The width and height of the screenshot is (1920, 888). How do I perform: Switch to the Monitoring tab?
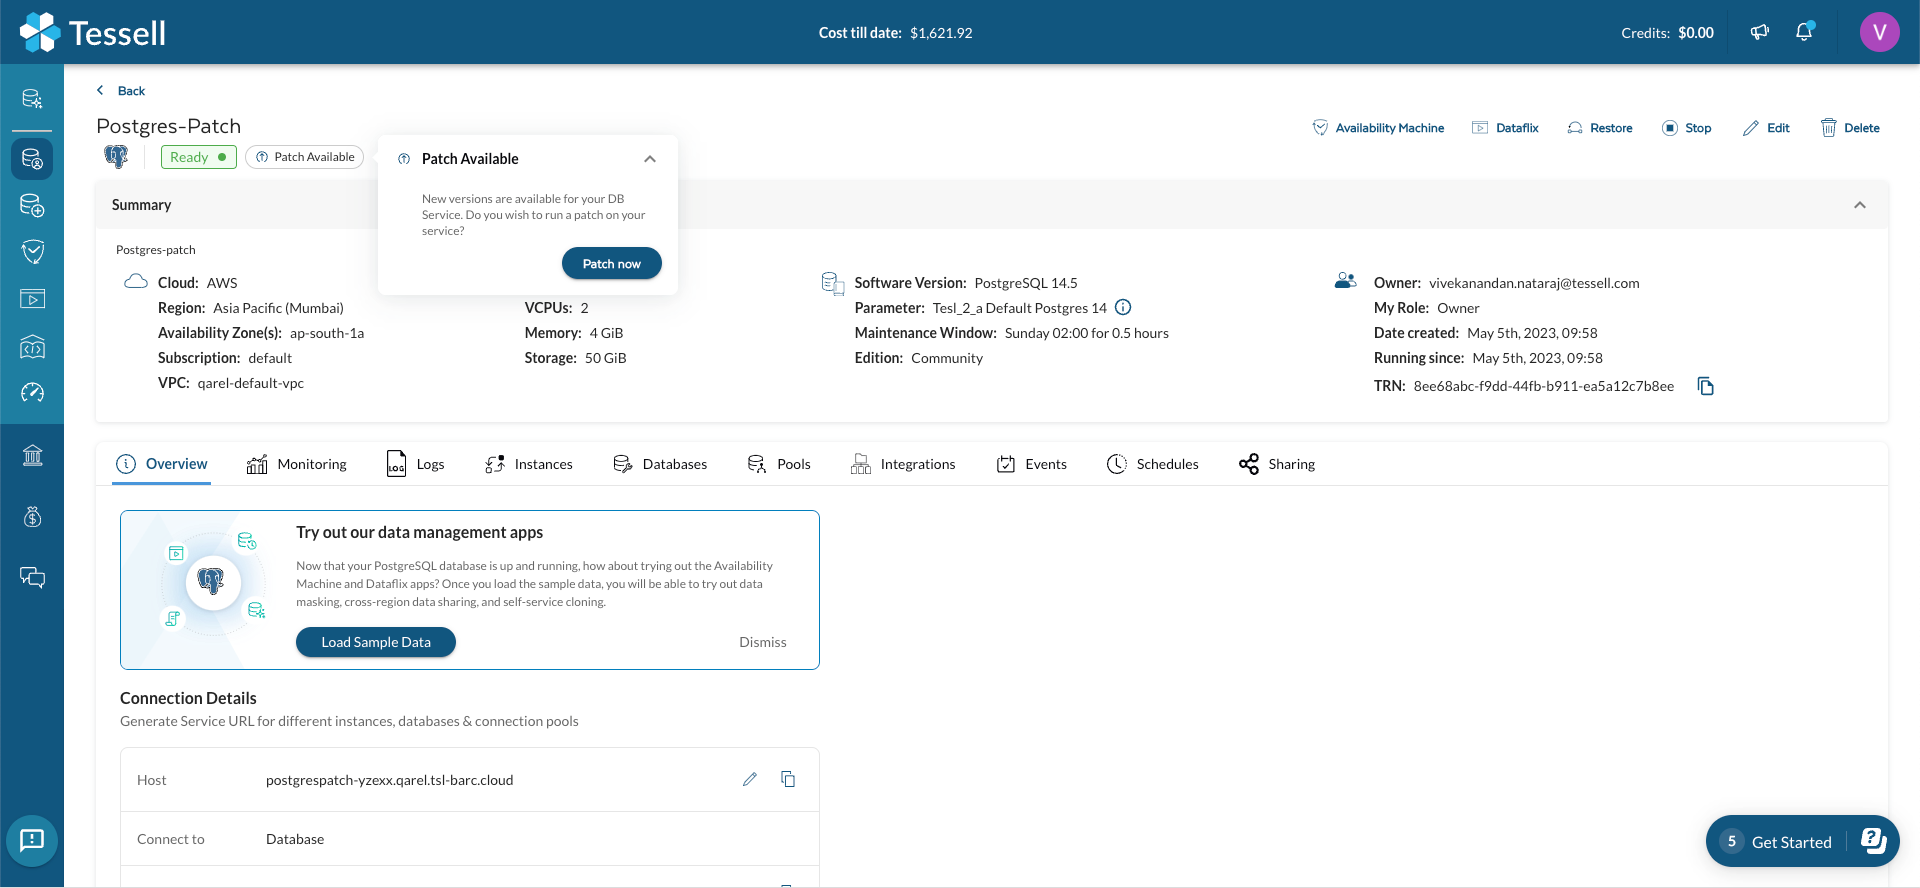tap(297, 464)
